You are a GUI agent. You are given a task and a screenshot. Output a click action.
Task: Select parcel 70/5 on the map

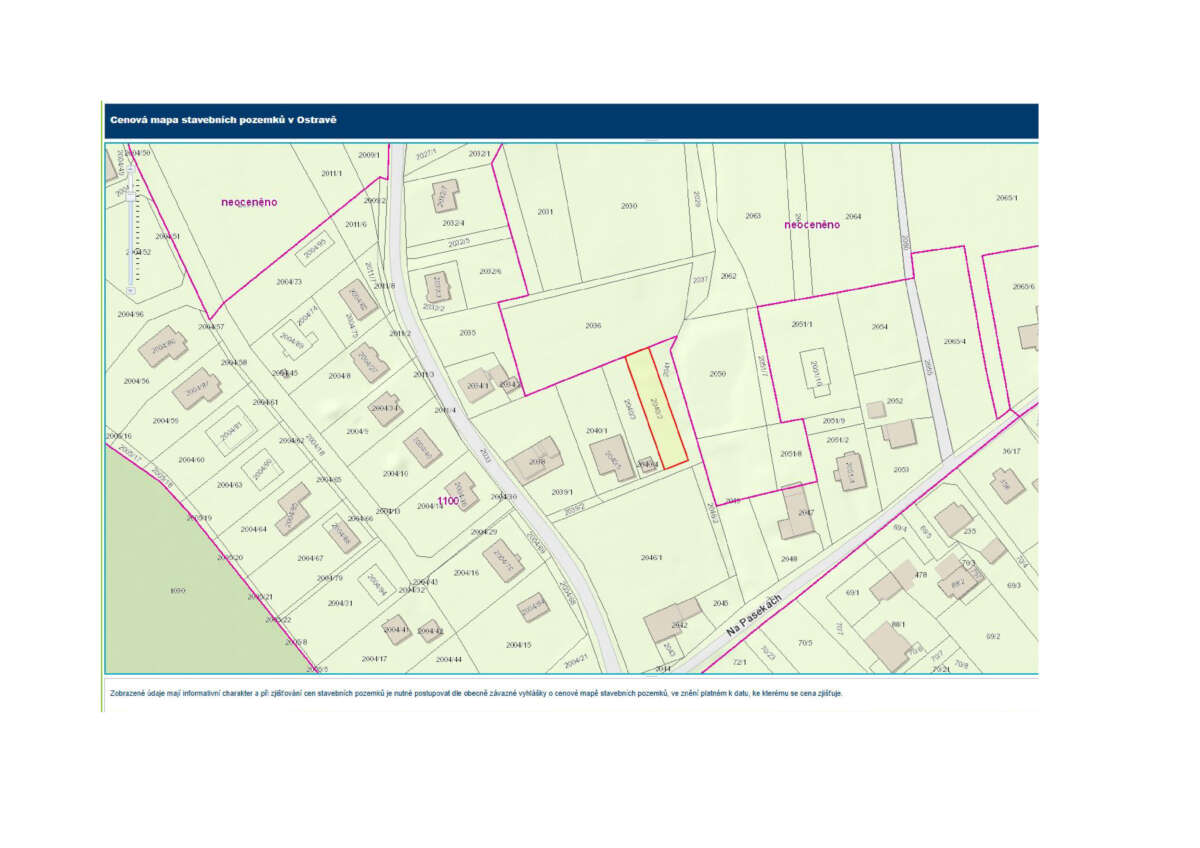point(805,642)
